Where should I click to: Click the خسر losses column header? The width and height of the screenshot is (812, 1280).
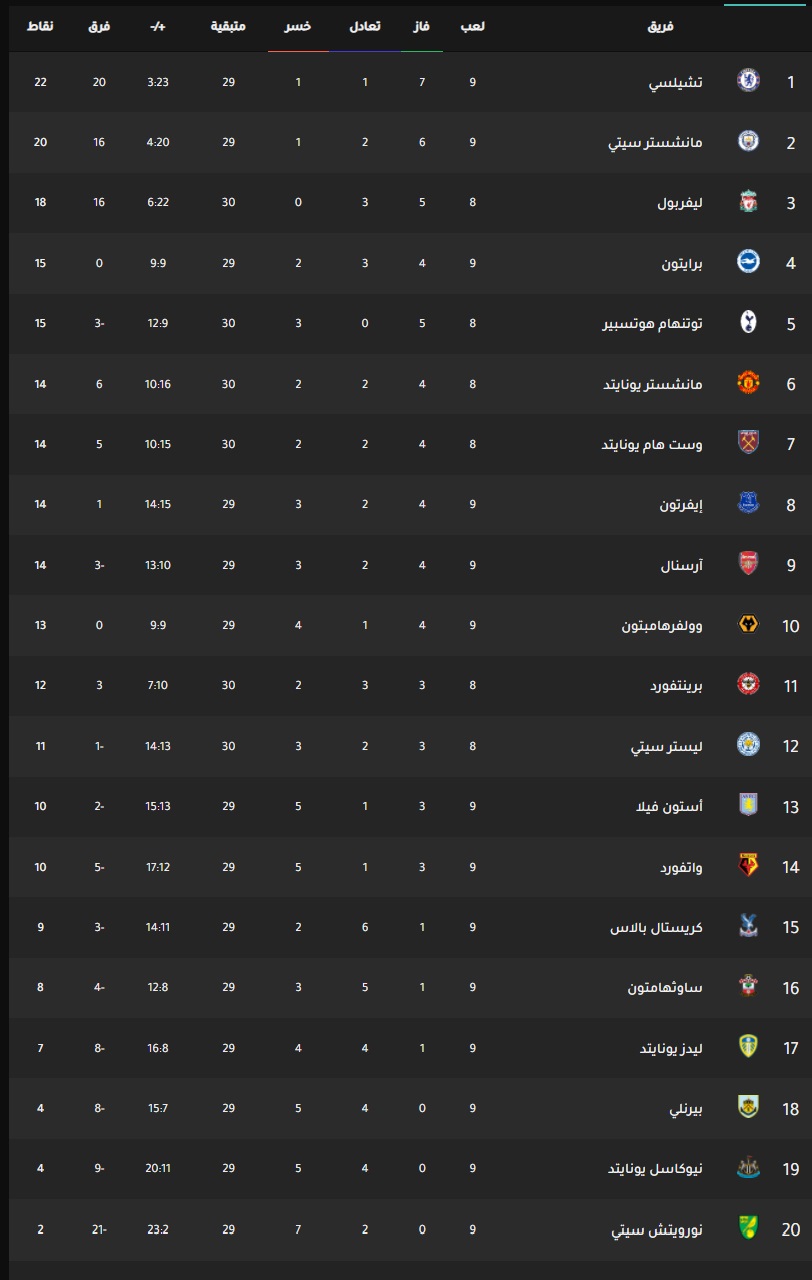coord(298,26)
